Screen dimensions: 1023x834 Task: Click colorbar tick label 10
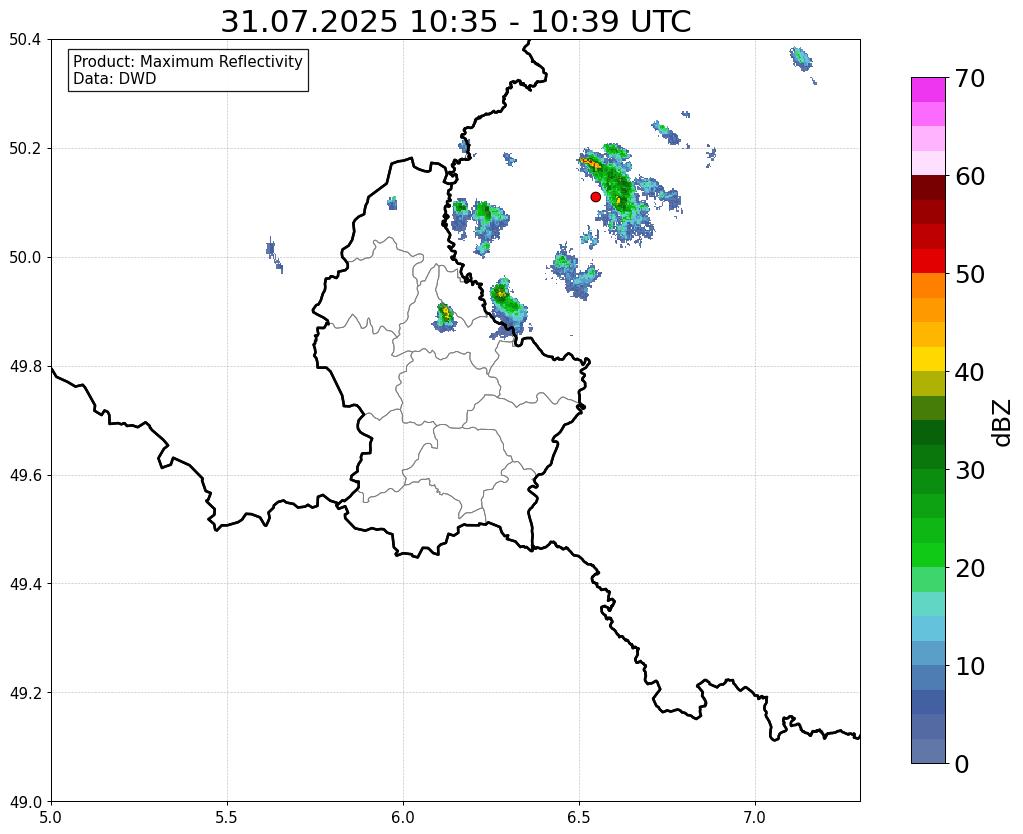(970, 666)
